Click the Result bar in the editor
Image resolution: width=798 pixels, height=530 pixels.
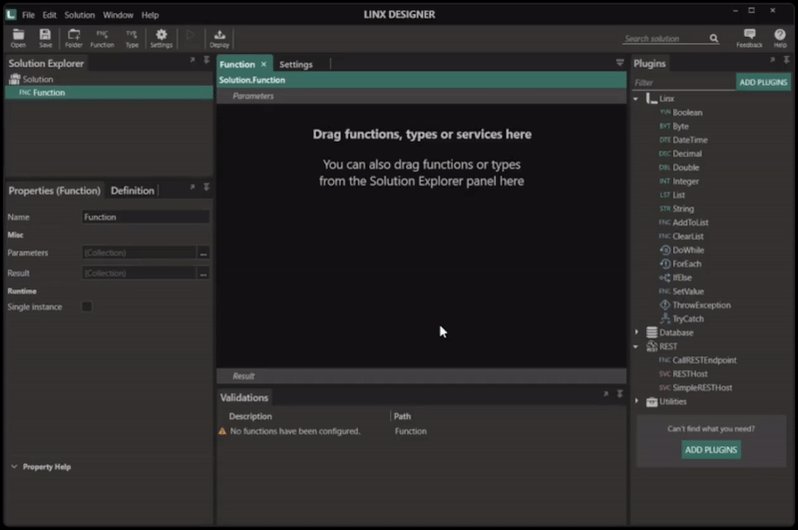point(421,376)
